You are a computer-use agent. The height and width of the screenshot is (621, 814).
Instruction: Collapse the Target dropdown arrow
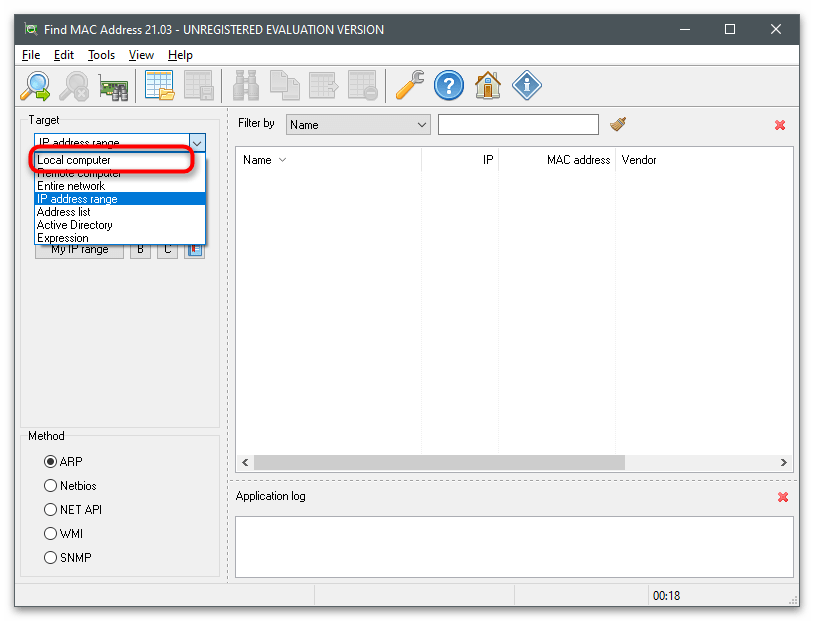tap(197, 143)
